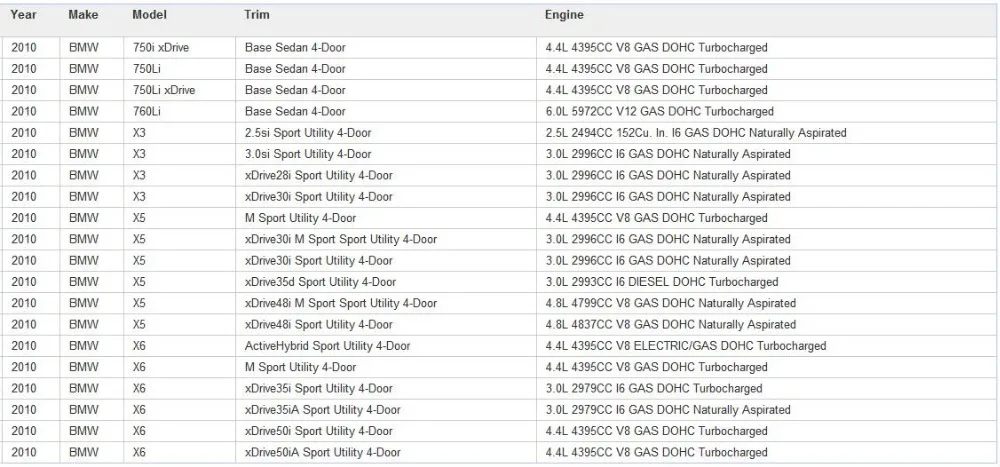This screenshot has height=467, width=1000.
Task: Click the Make column header
Action: pyautogui.click(x=84, y=14)
